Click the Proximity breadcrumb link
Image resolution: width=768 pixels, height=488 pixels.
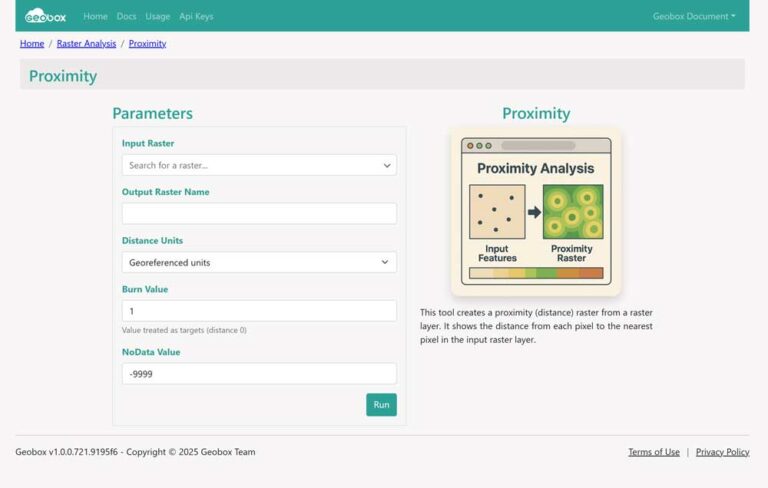pyautogui.click(x=147, y=44)
